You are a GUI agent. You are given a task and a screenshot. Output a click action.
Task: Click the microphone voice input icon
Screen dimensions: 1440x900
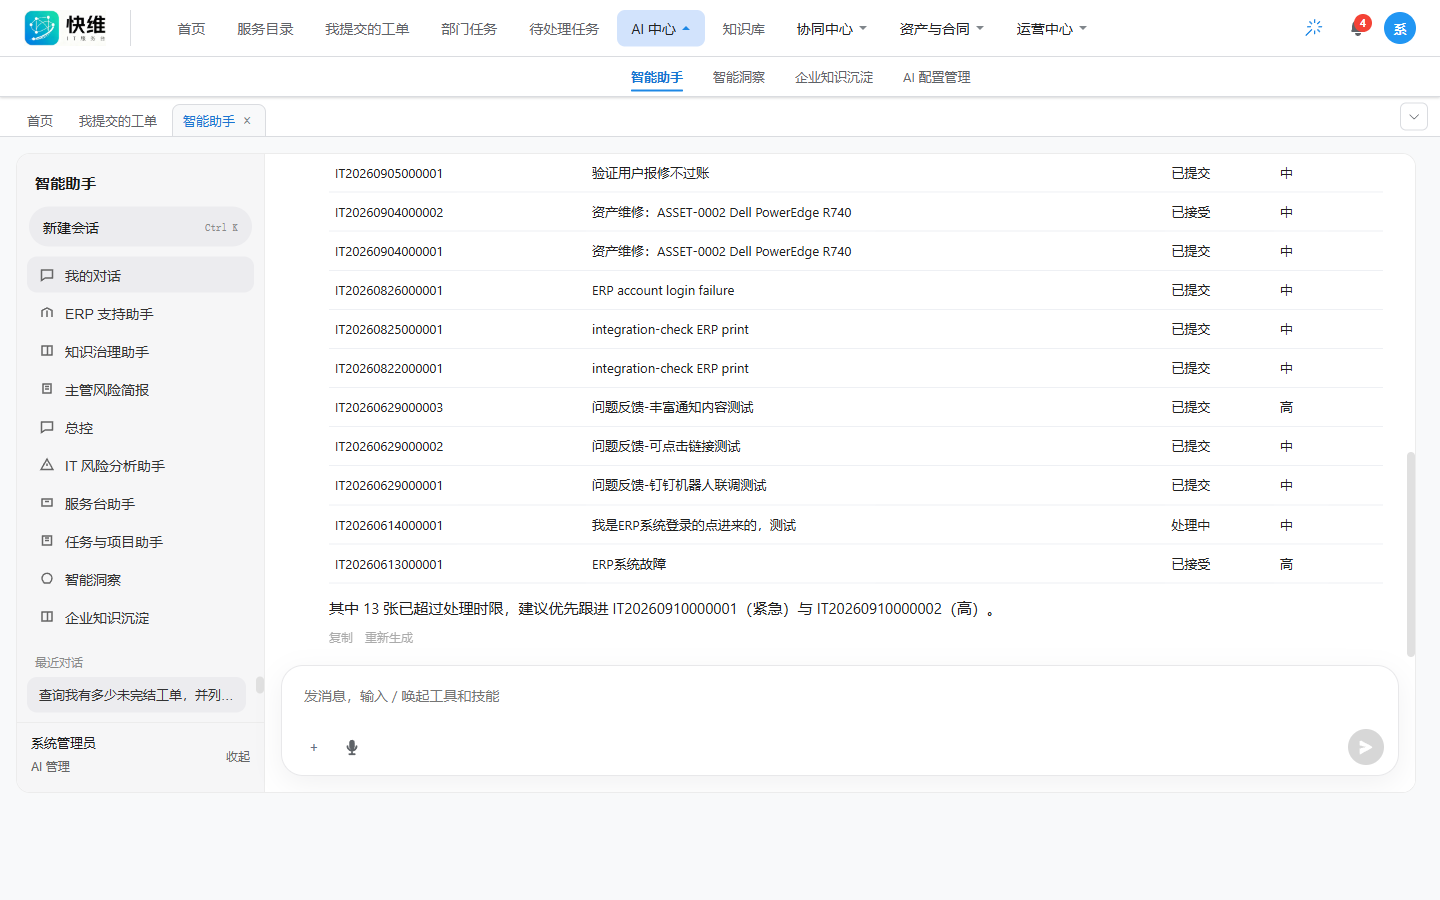click(352, 747)
